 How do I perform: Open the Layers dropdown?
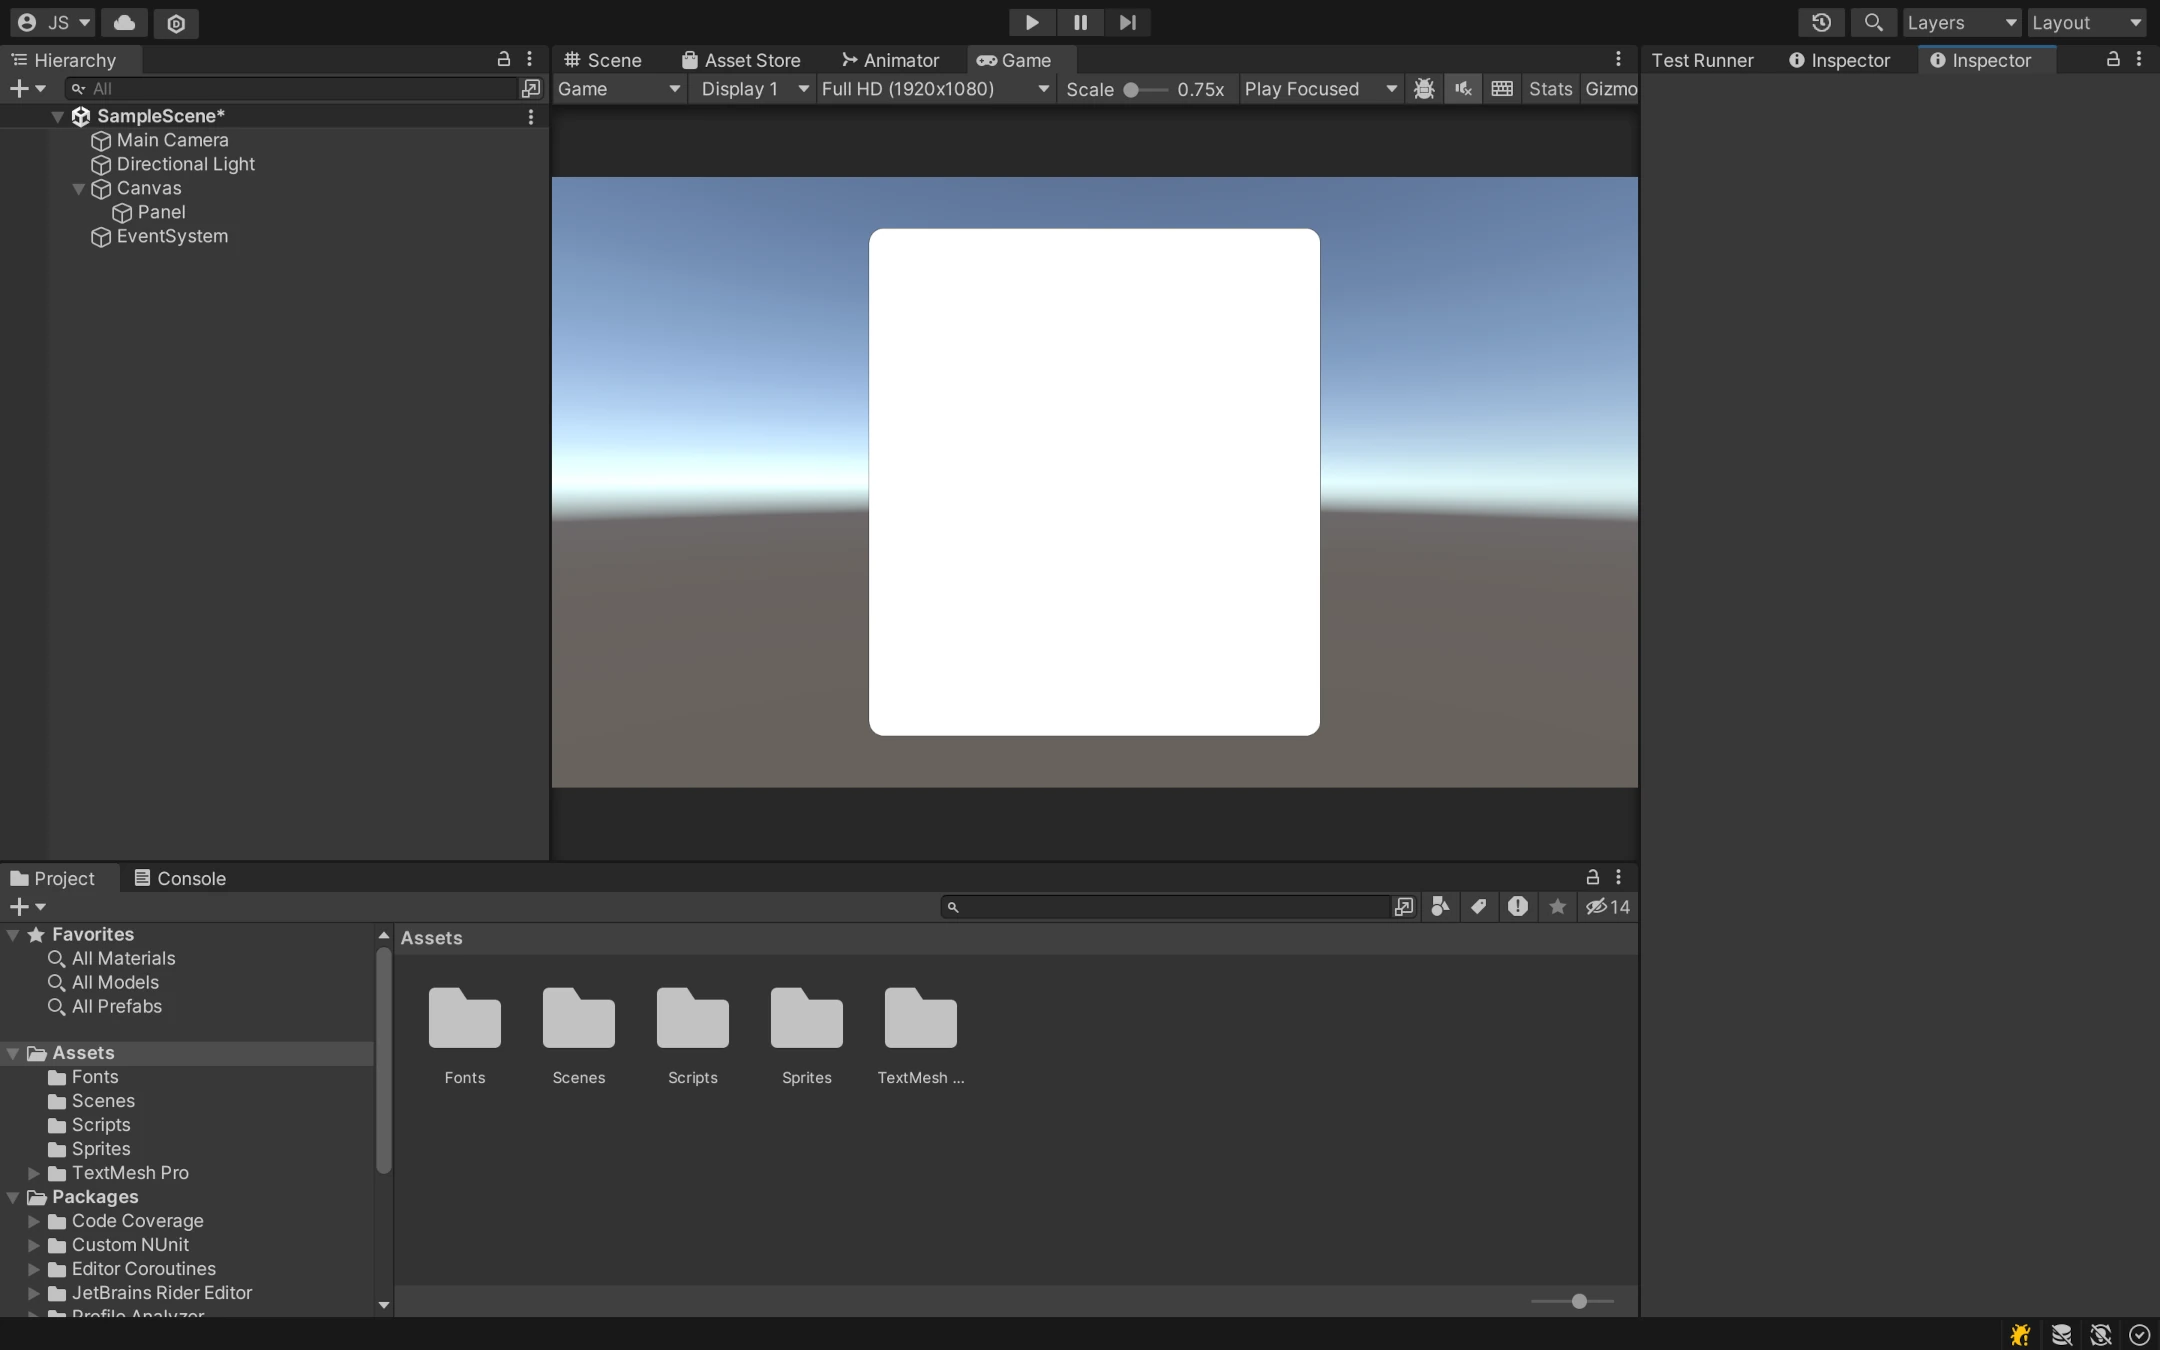(x=1958, y=22)
